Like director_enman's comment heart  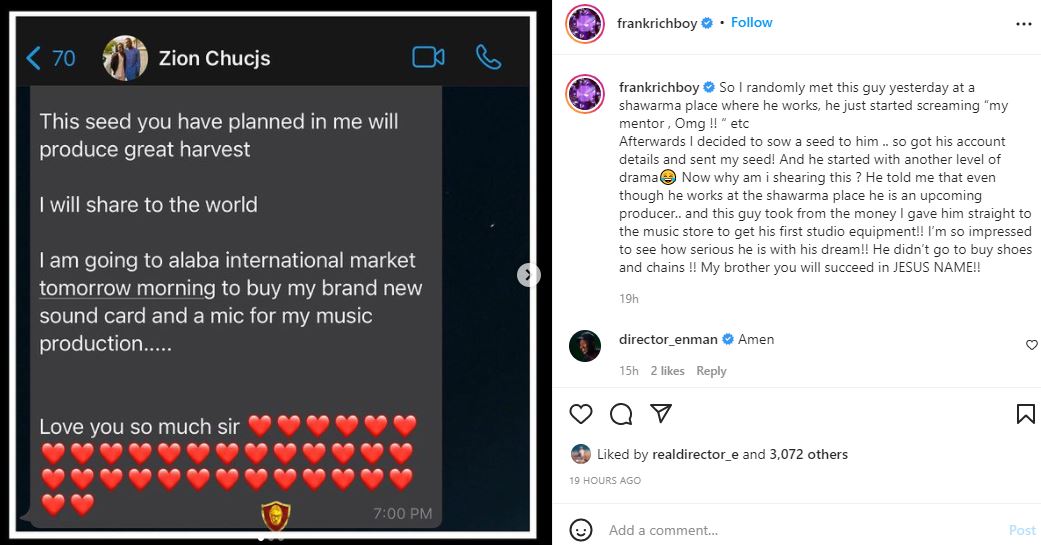[x=1032, y=345]
